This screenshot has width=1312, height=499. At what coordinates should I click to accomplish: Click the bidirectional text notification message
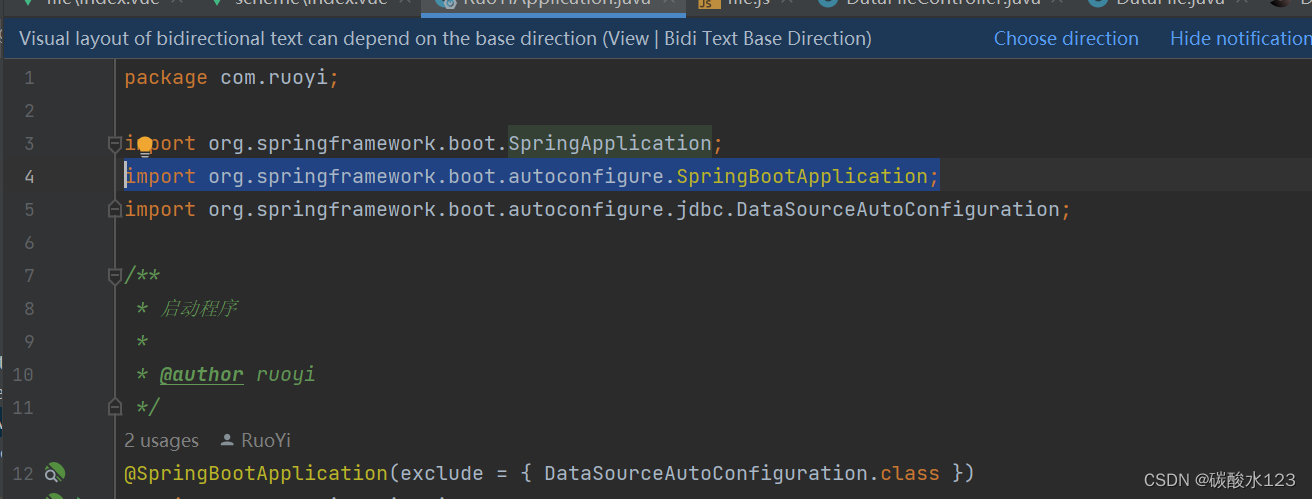(x=445, y=39)
